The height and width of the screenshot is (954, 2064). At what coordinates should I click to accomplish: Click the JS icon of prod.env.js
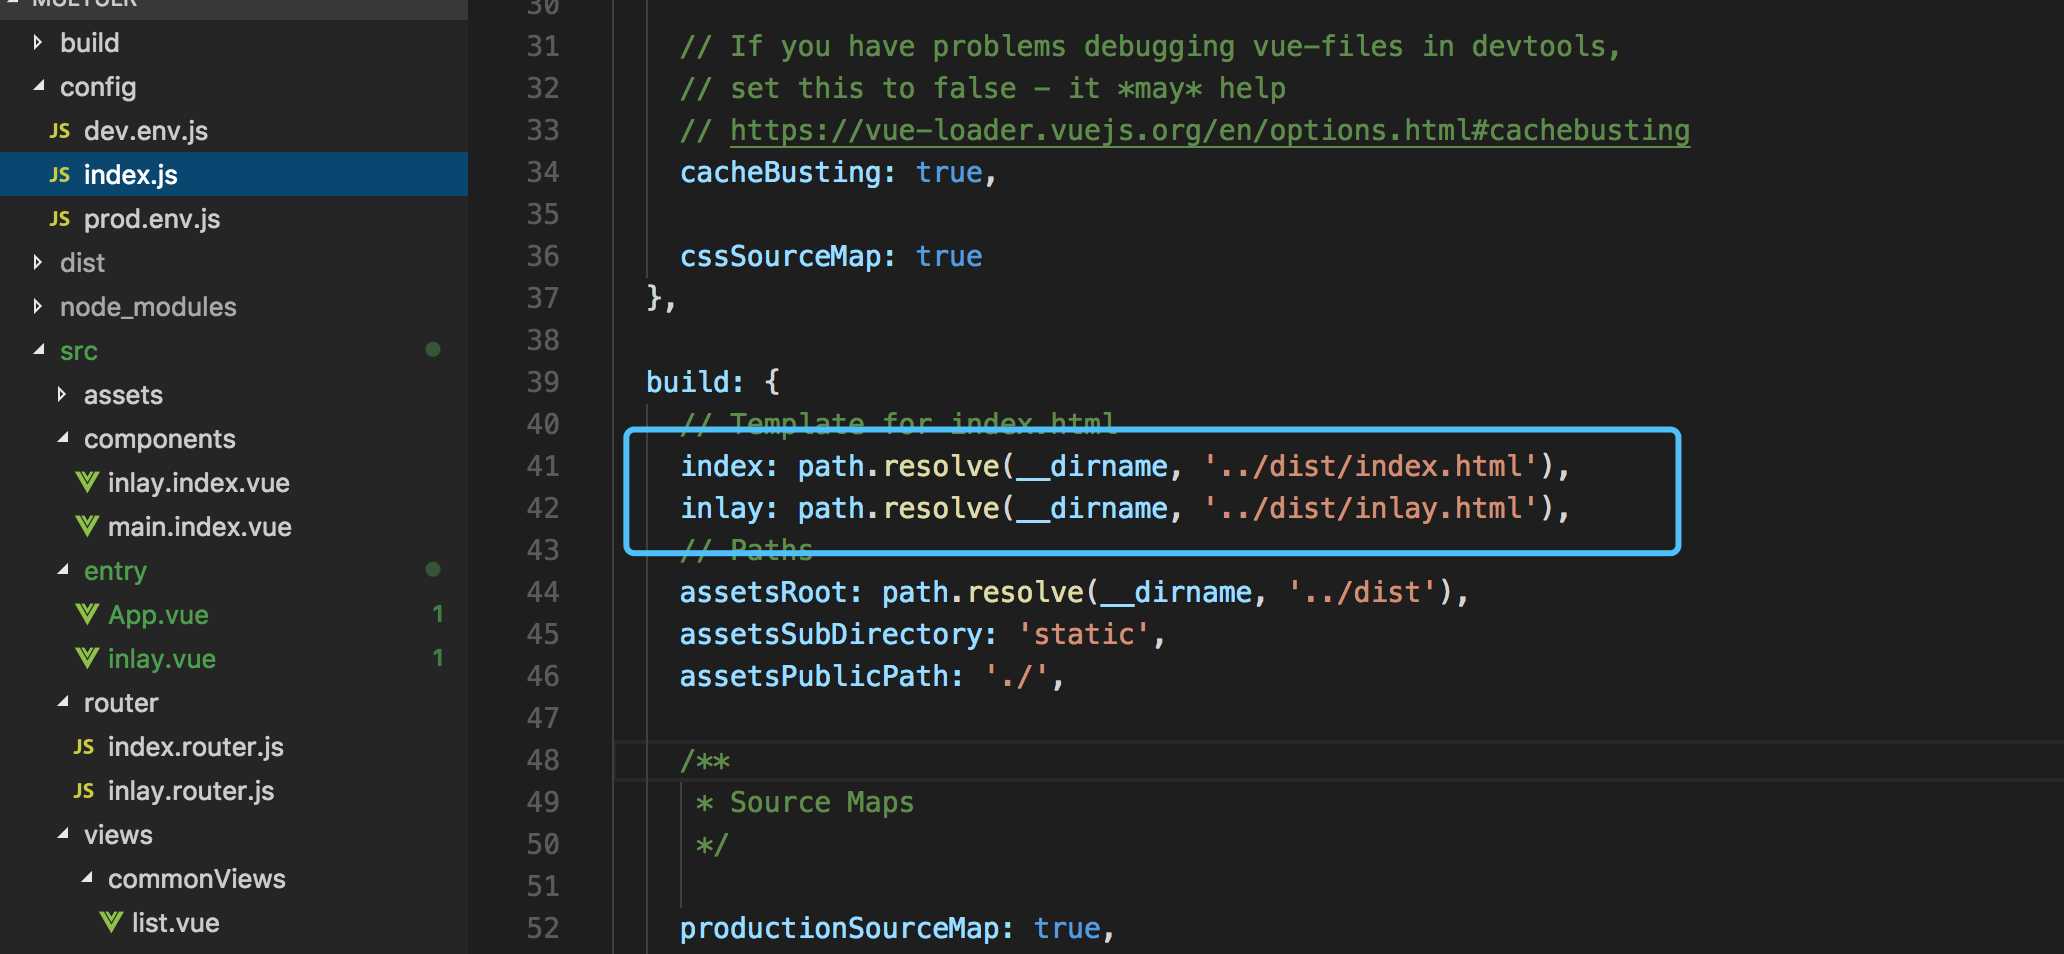(x=60, y=219)
